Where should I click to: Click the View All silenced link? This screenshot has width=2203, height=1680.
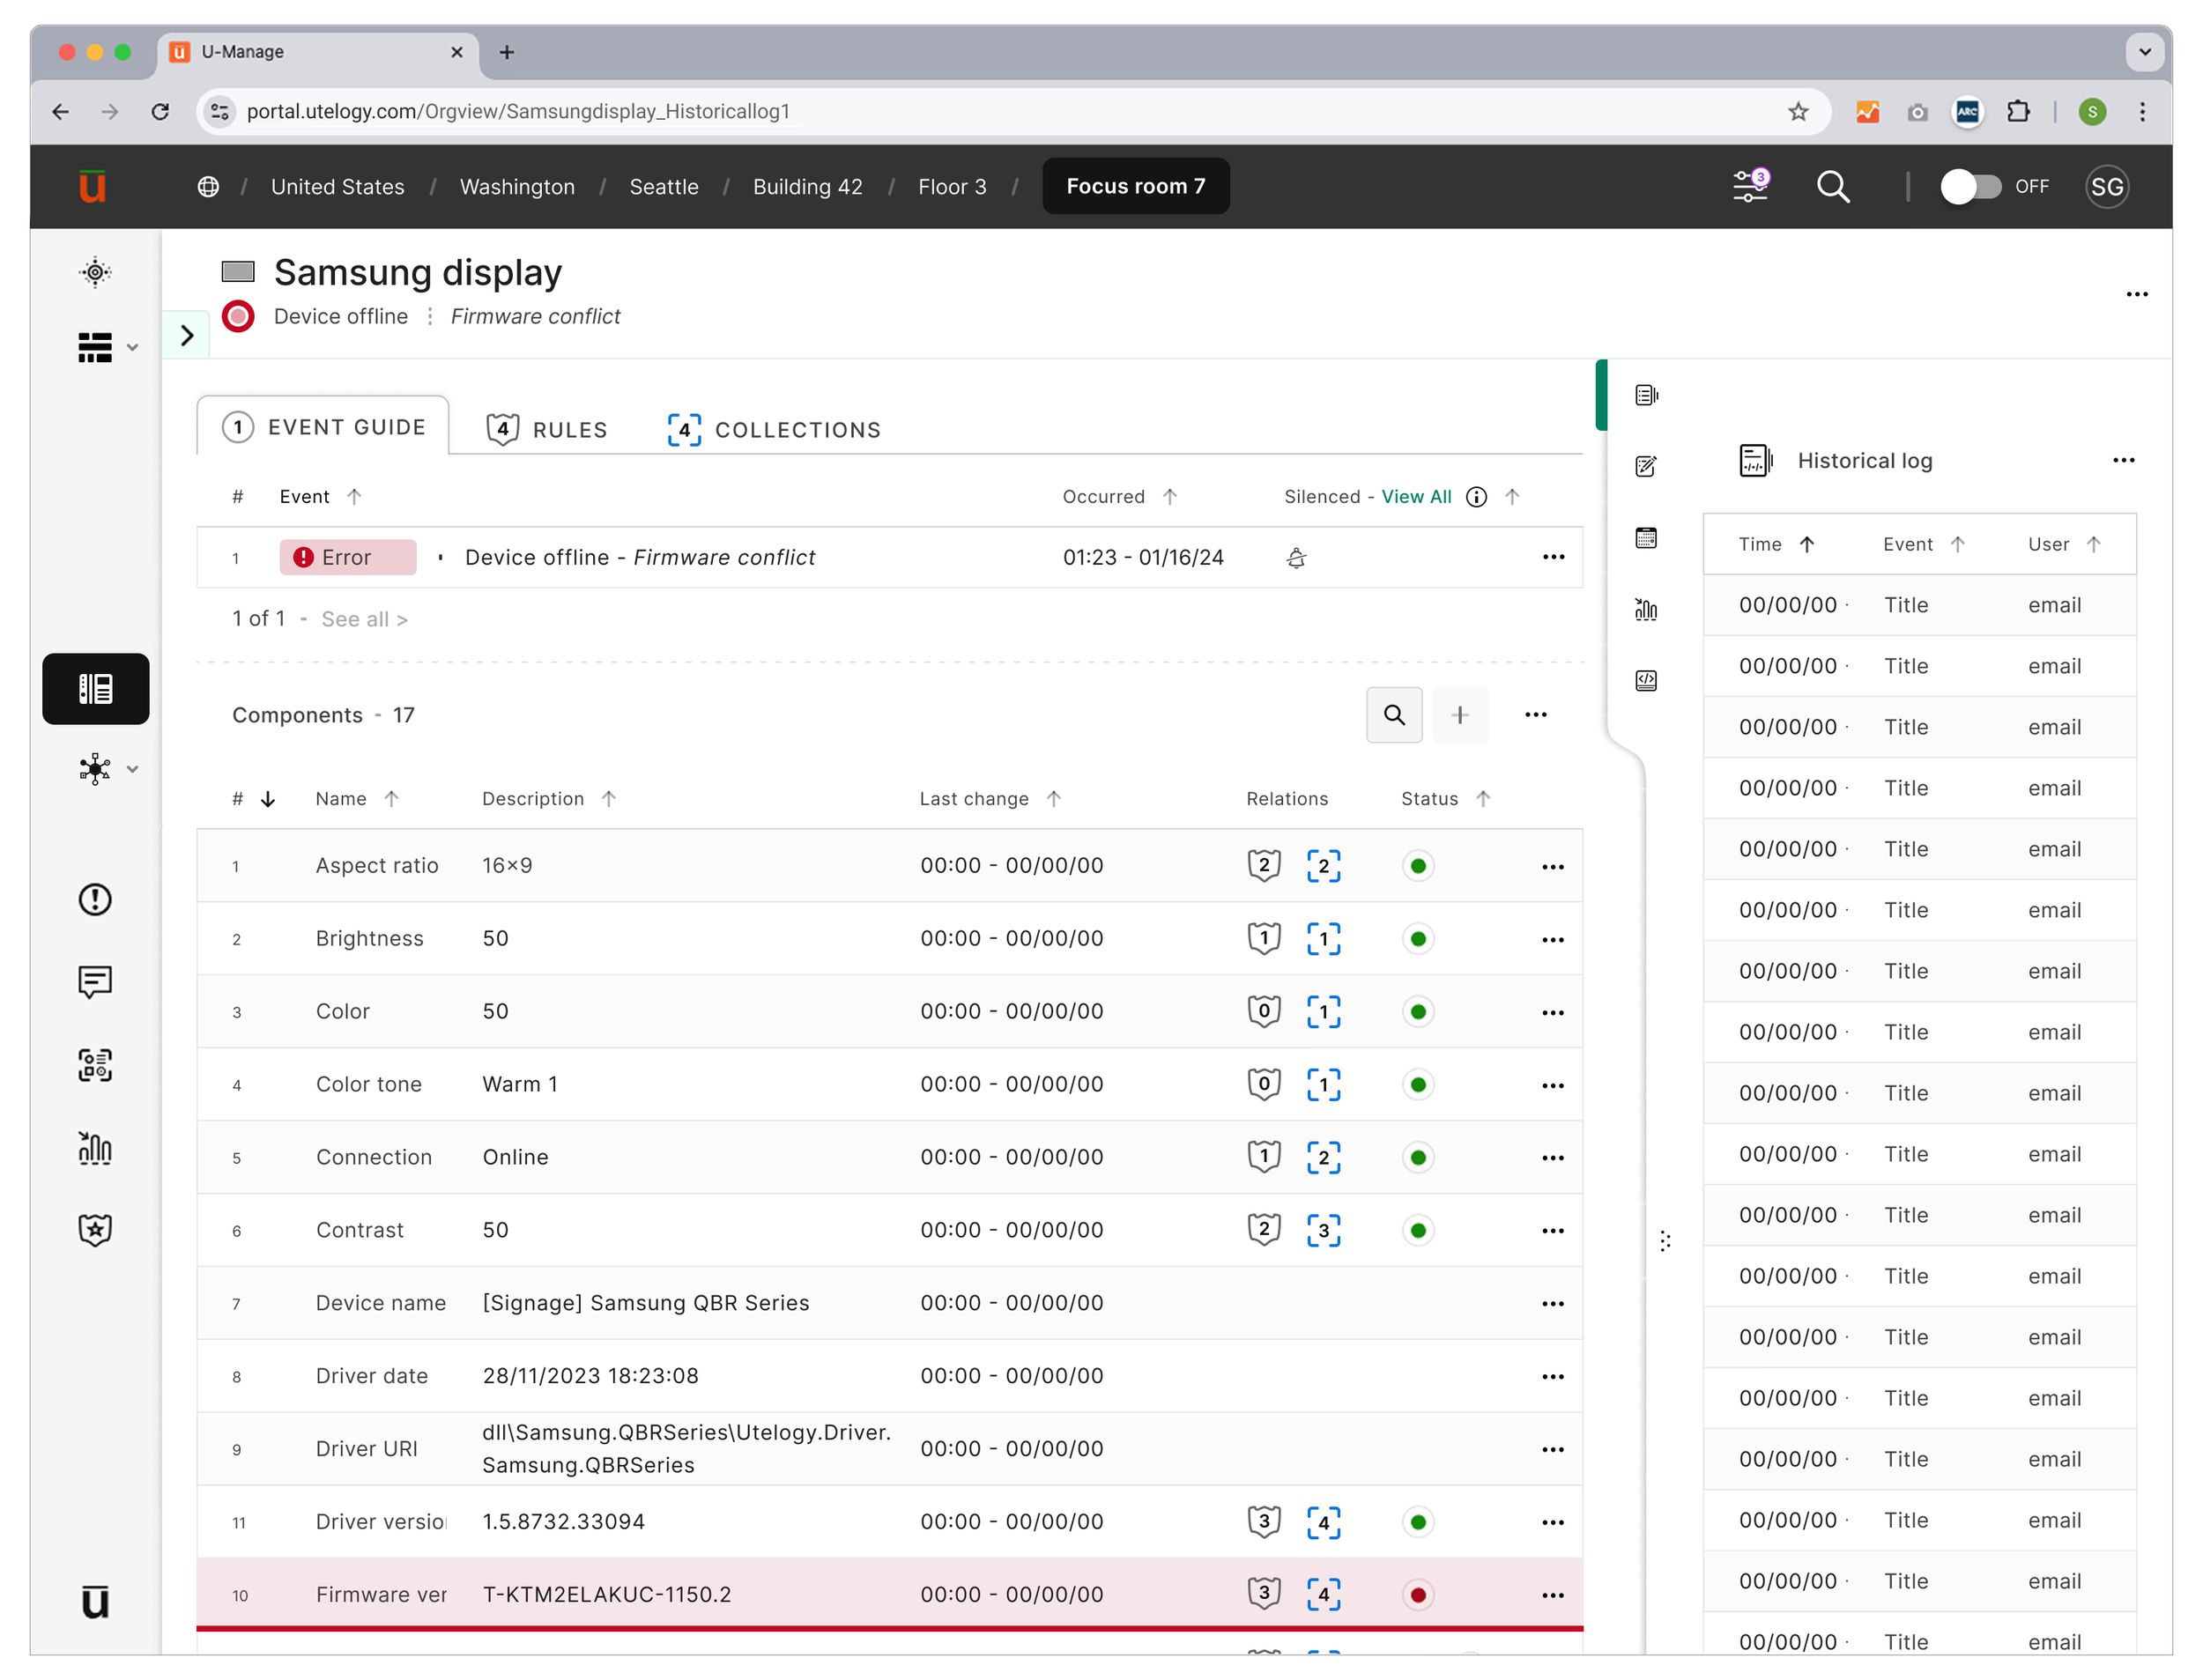tap(1416, 497)
